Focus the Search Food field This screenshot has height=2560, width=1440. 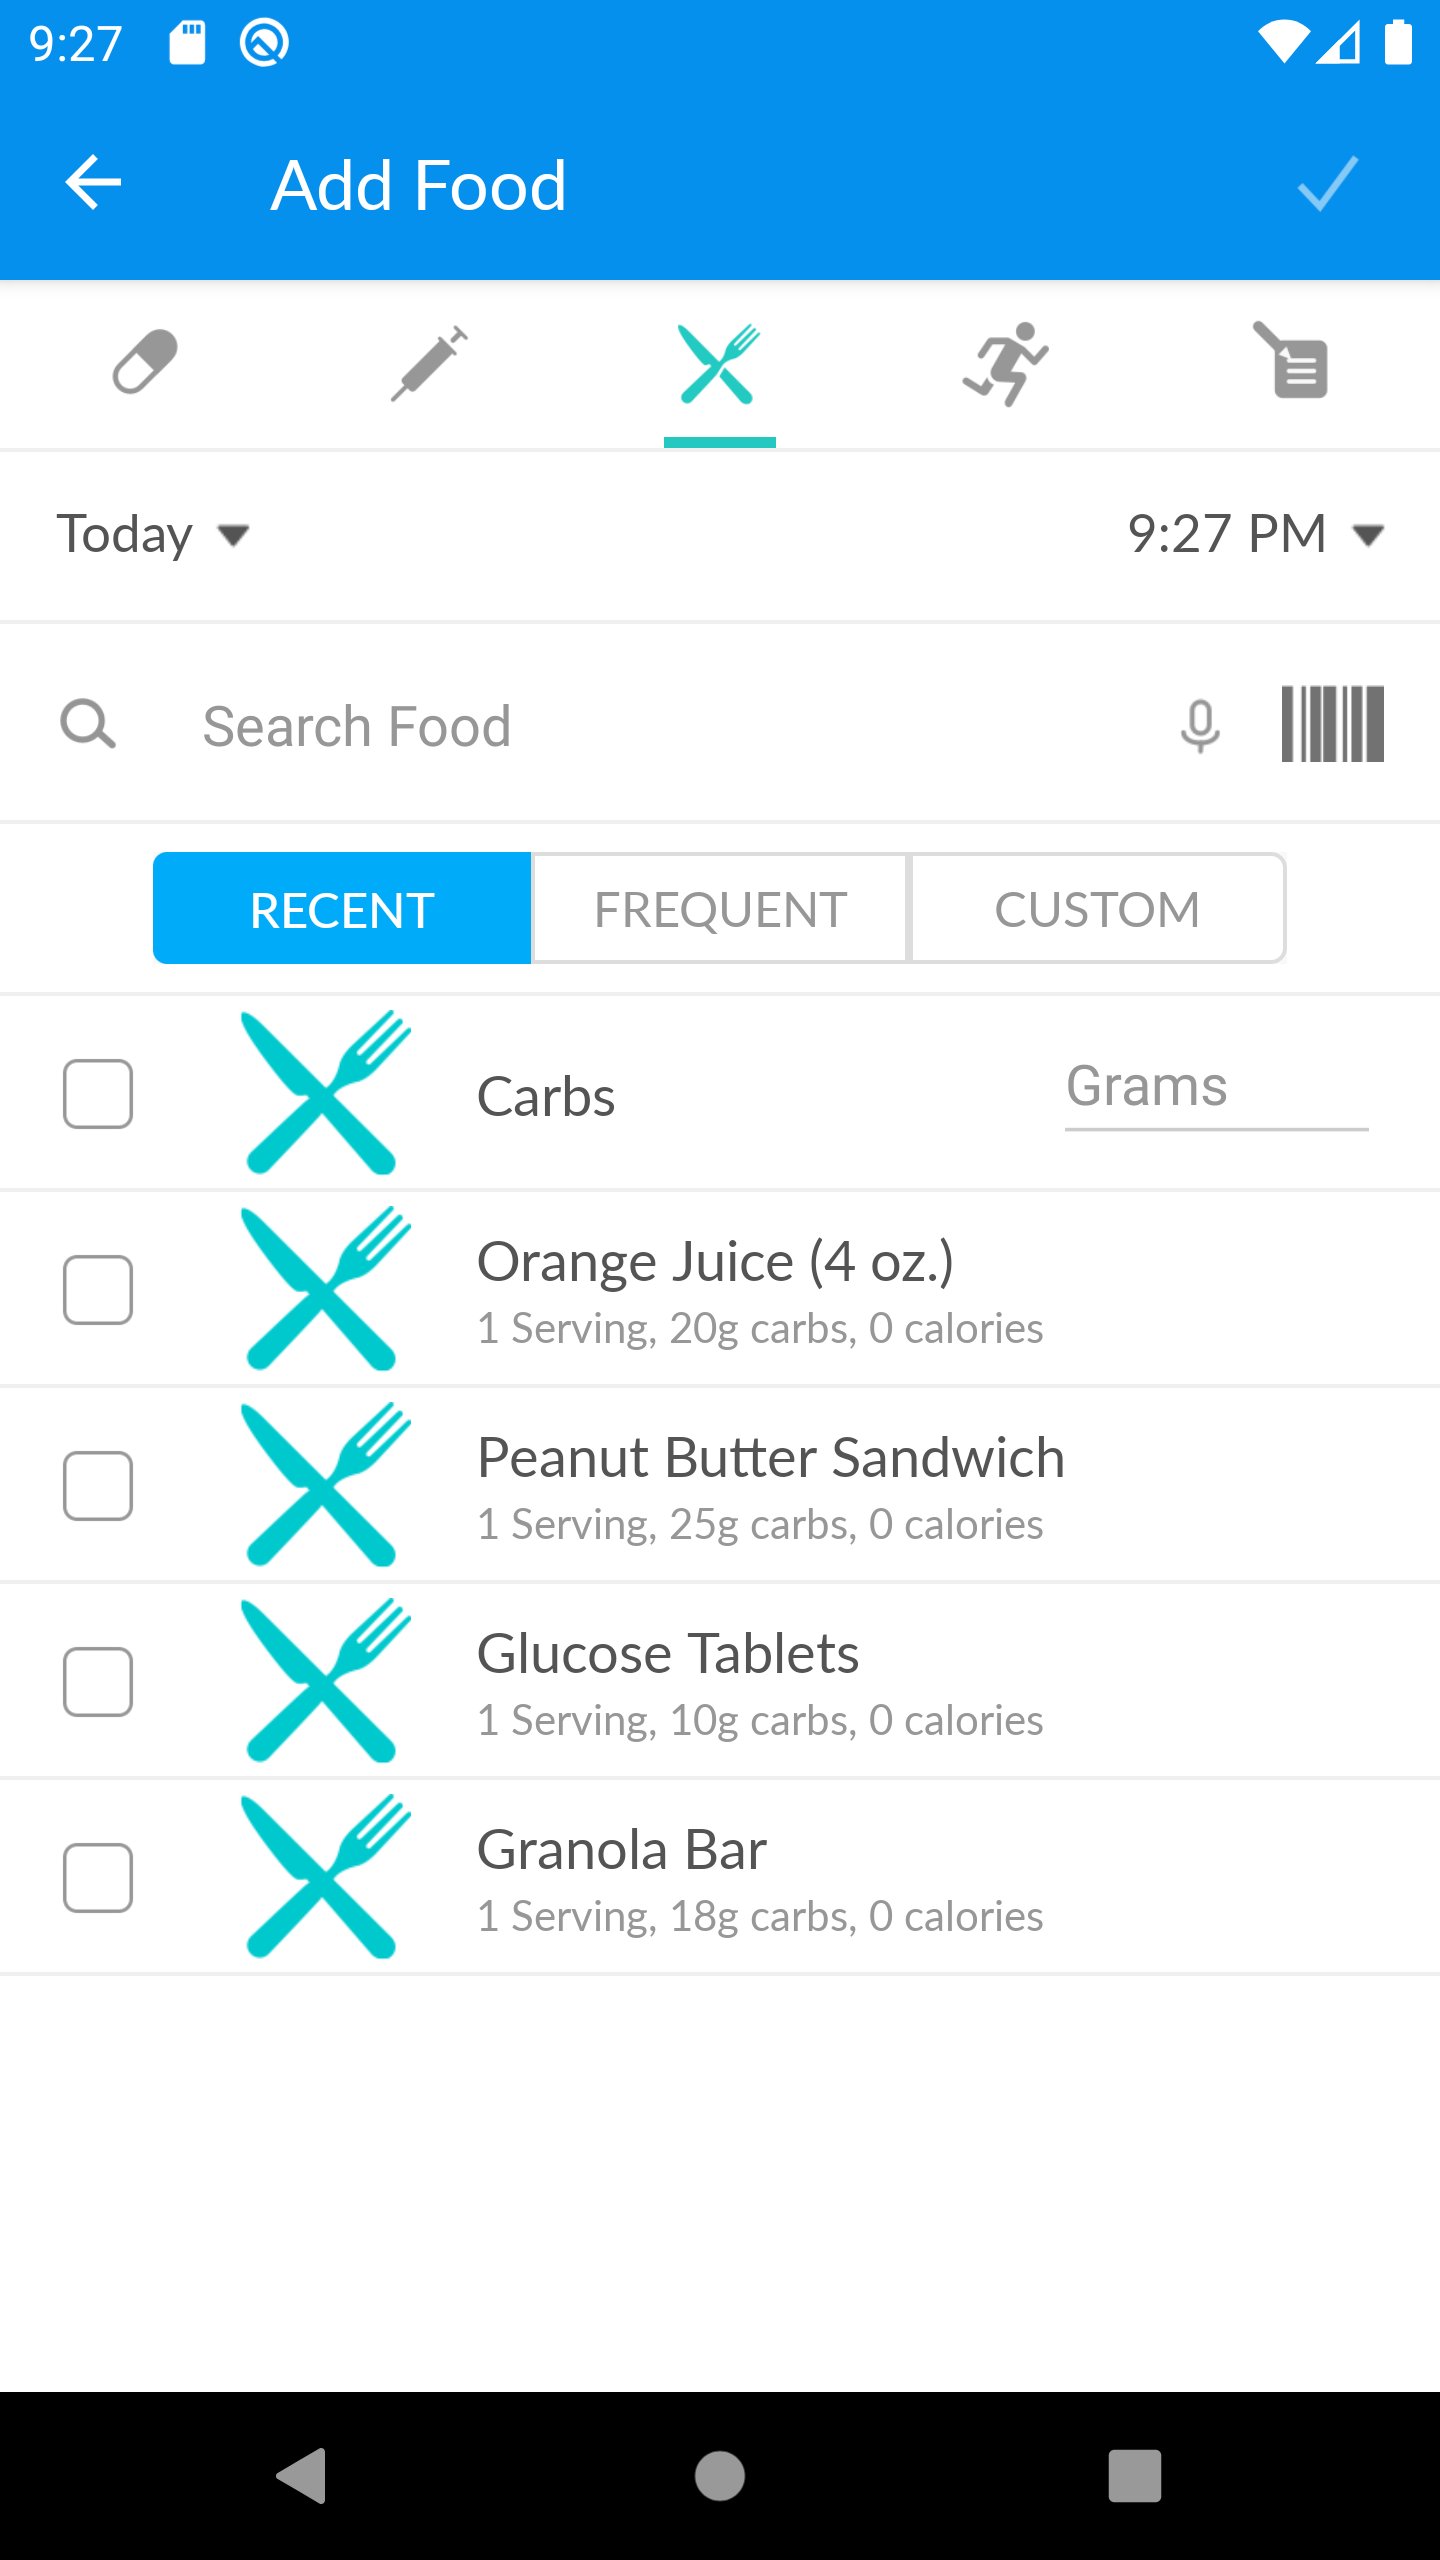660,726
